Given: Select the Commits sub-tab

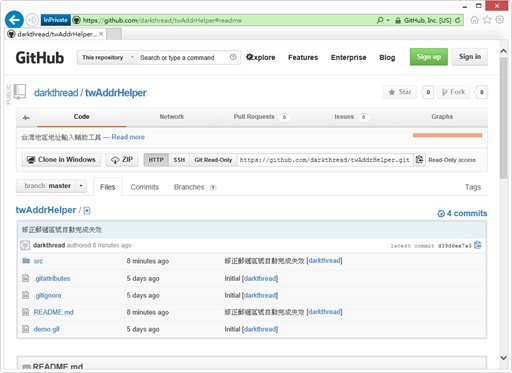Looking at the screenshot, I should 144,187.
